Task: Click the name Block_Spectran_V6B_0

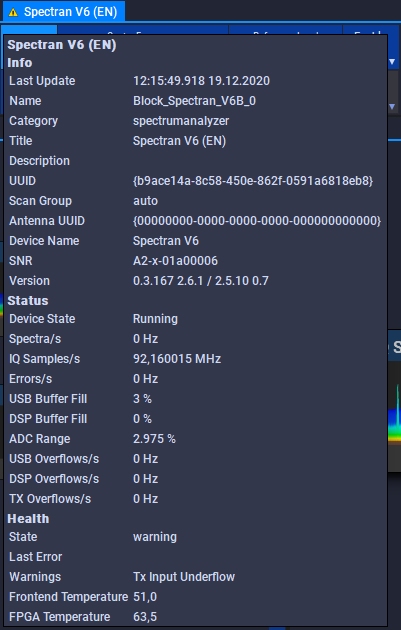Action: (194, 101)
